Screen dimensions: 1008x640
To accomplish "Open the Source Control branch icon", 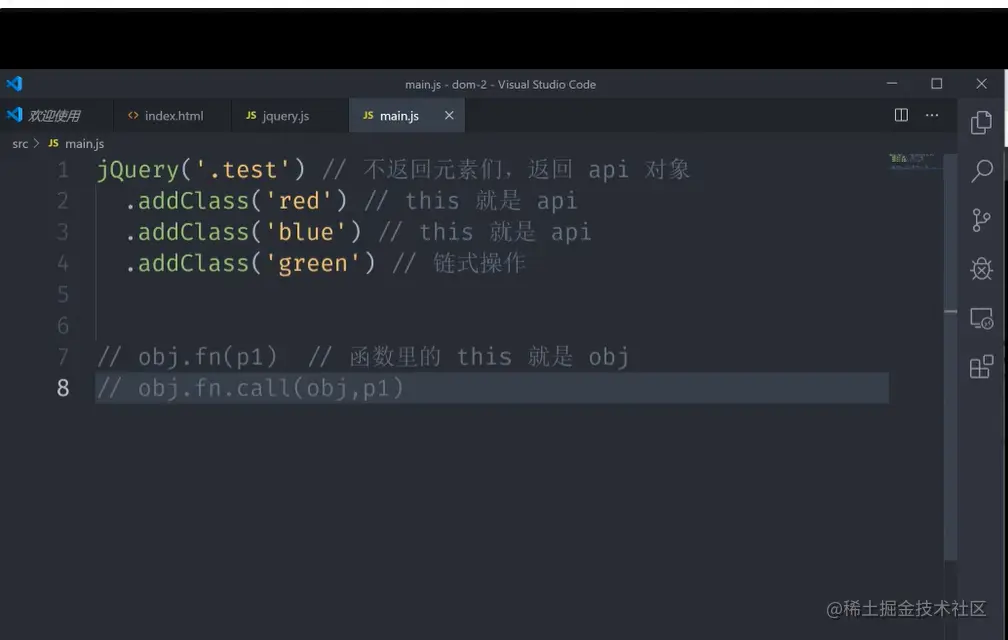I will (x=981, y=220).
